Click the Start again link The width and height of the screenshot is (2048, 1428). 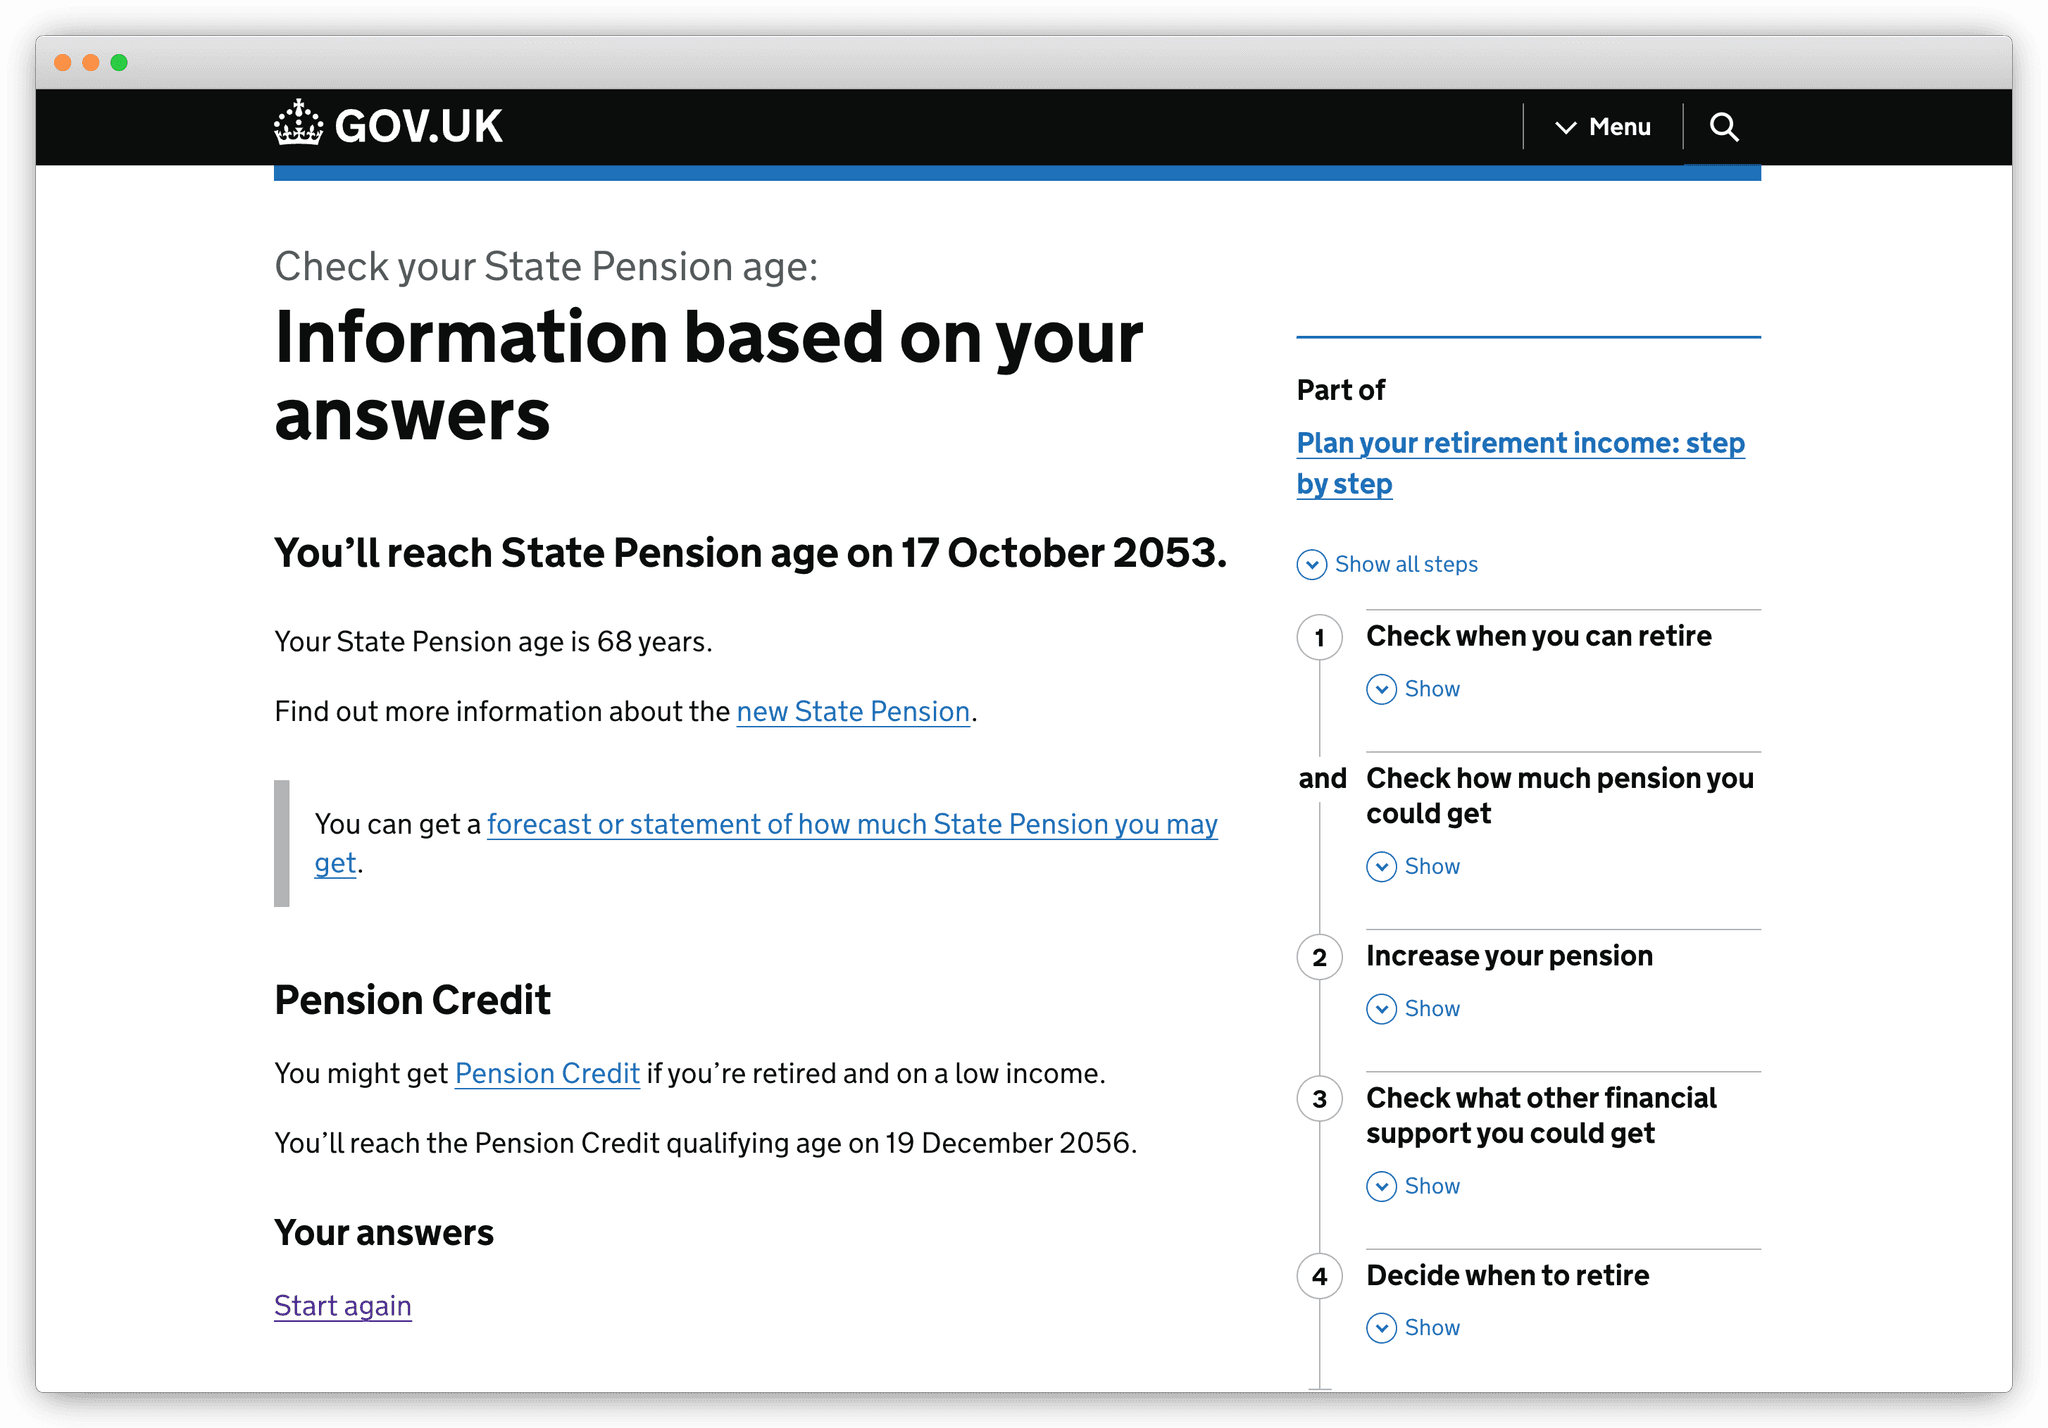(x=342, y=1305)
